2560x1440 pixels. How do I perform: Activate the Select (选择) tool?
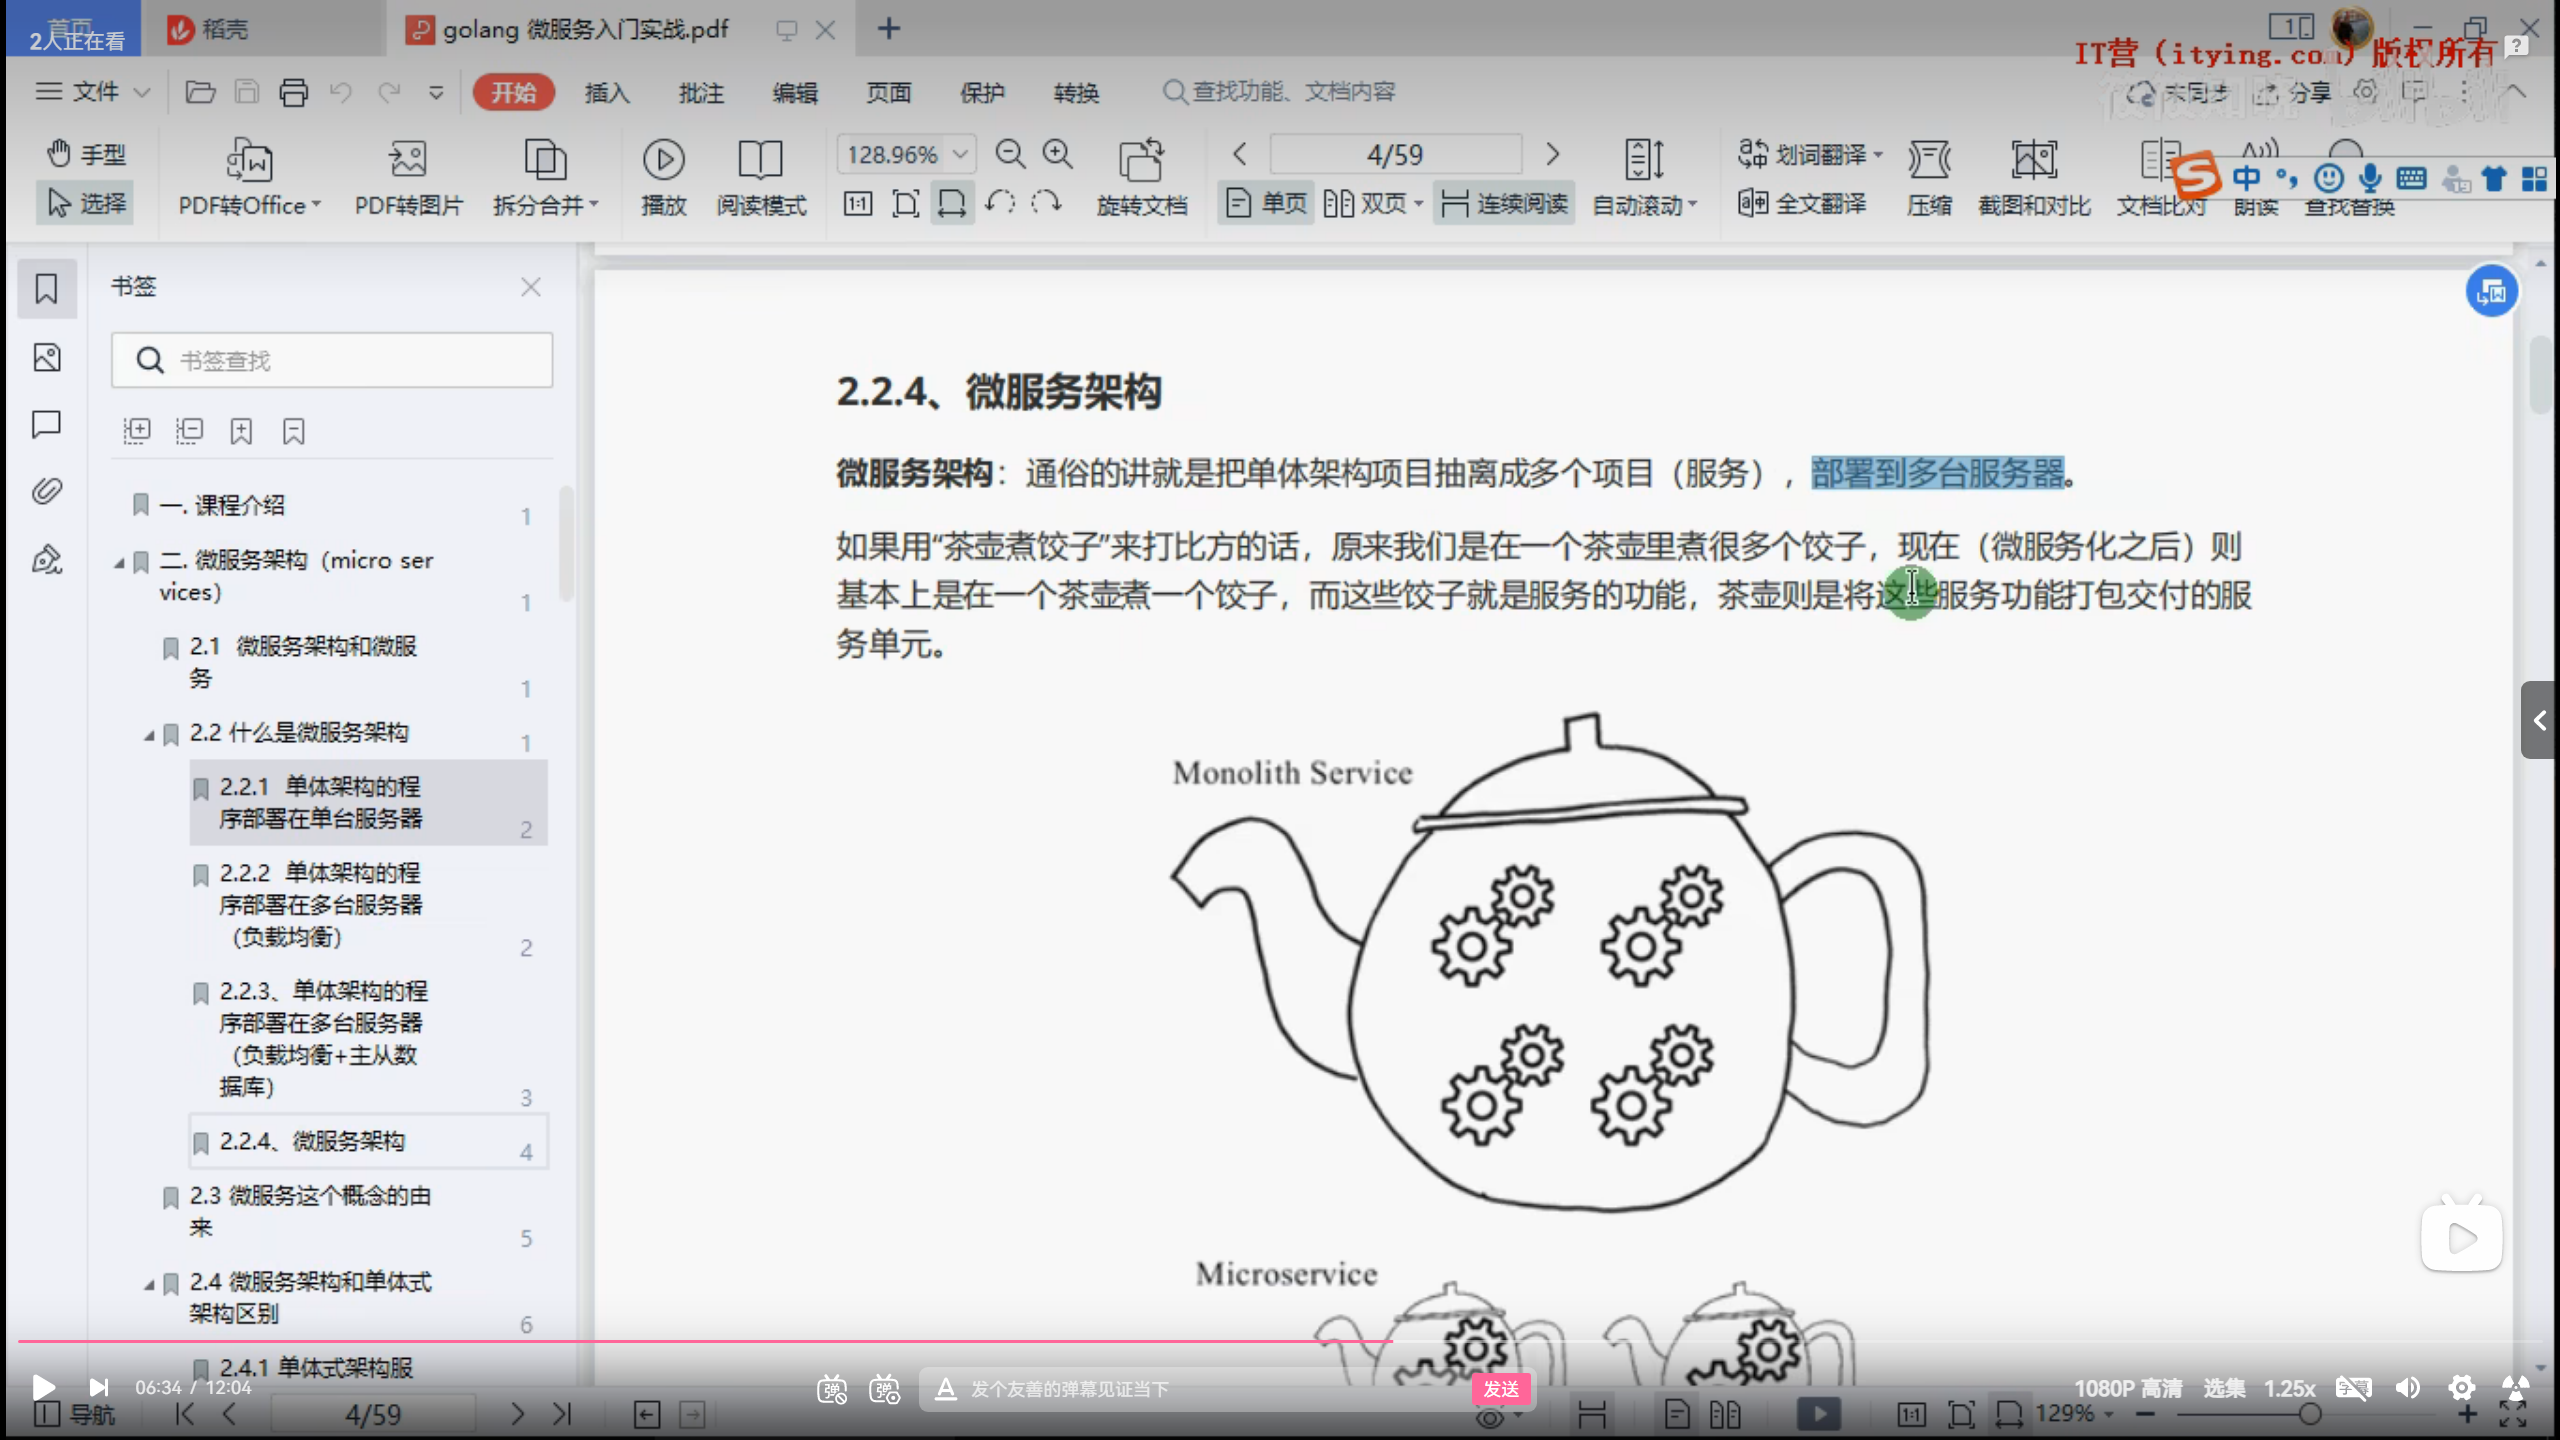click(86, 203)
